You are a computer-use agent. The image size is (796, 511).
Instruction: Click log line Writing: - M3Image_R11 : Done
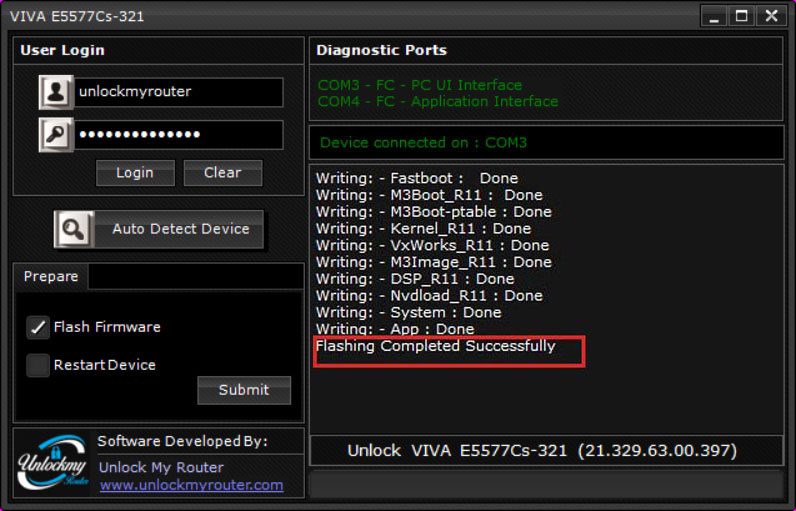pos(434,262)
